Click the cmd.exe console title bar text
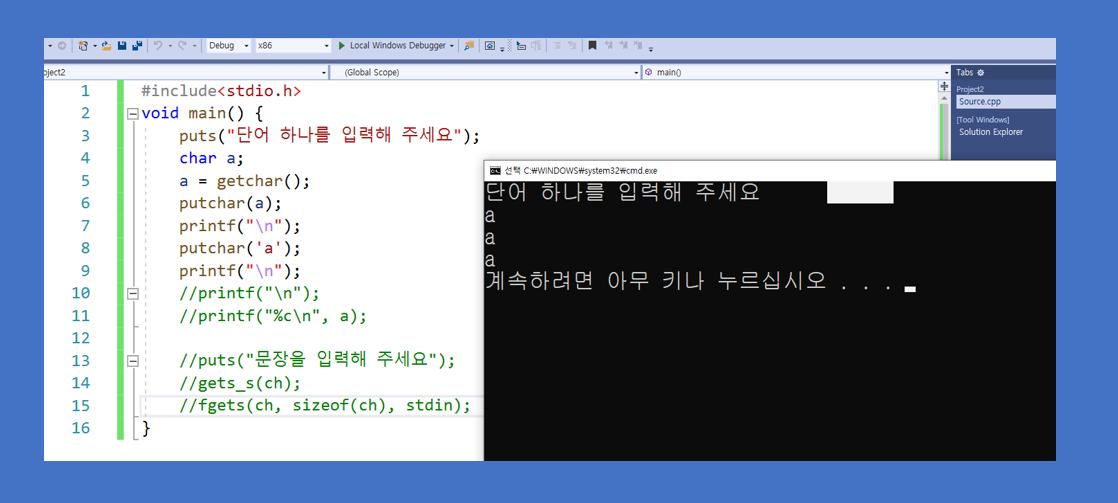Viewport: 1118px width, 503px height. 580,171
